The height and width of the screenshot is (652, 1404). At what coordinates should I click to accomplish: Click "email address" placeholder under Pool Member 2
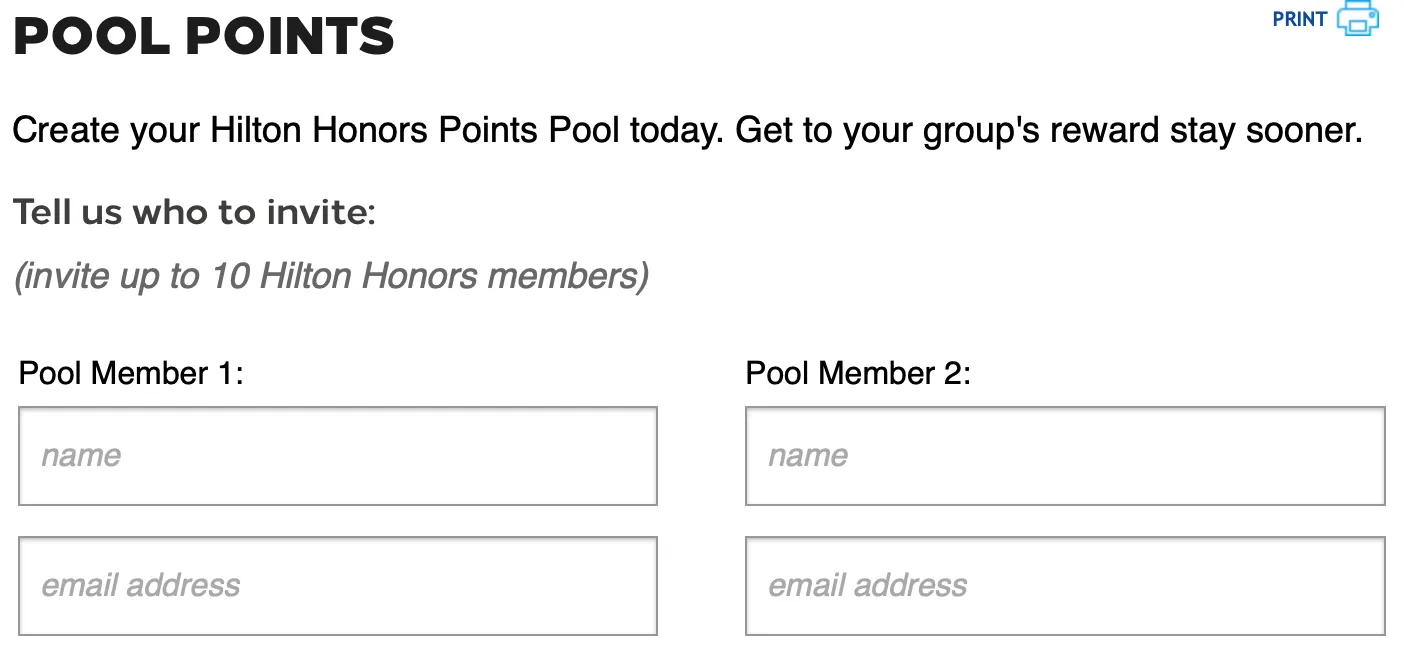click(868, 586)
